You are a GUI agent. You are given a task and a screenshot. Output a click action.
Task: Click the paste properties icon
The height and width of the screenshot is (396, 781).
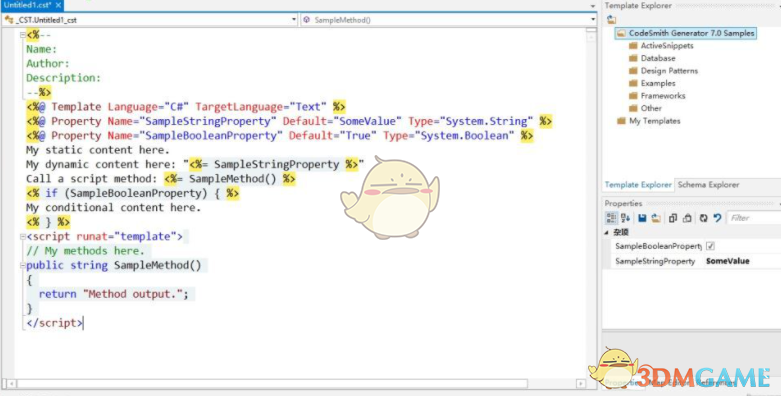point(687,218)
